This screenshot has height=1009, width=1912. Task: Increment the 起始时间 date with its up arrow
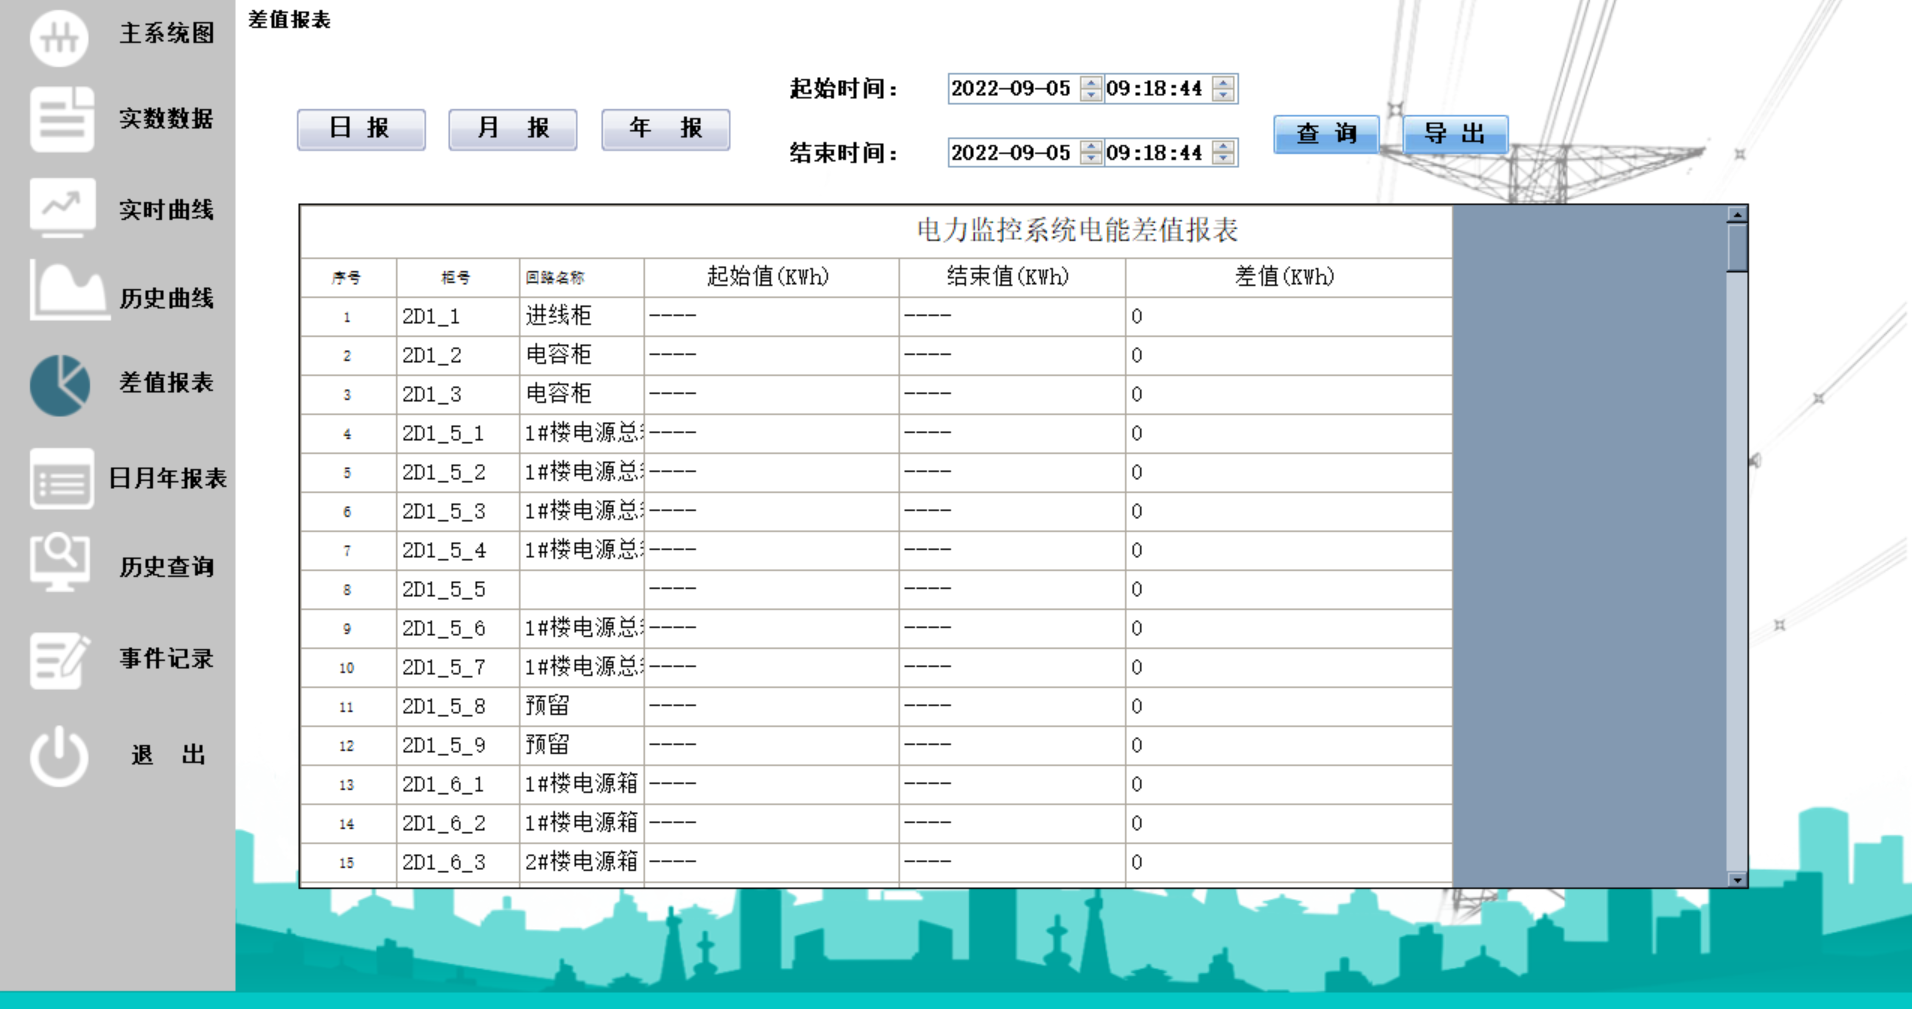pyautogui.click(x=1092, y=83)
